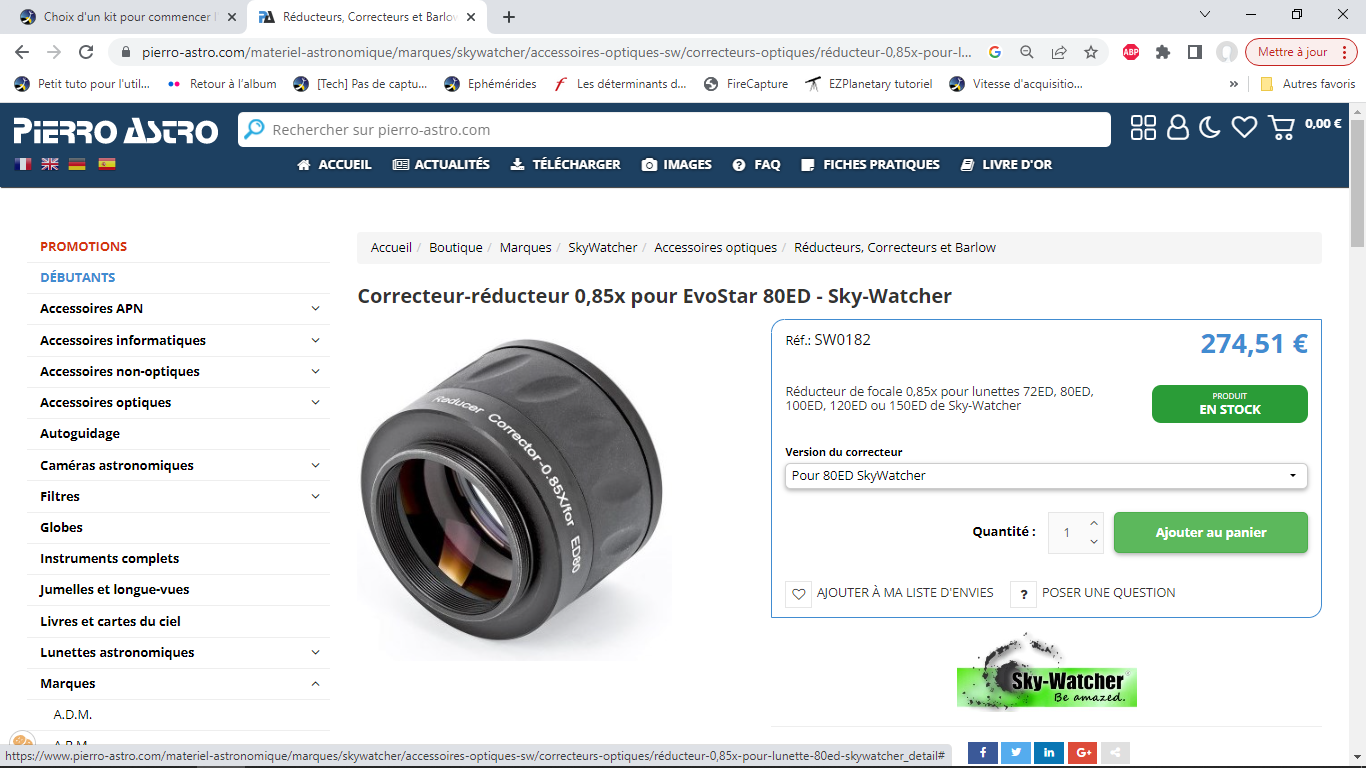Click the heart icon beside 'Ajouter à ma liste d'envies'
The width and height of the screenshot is (1366, 768).
pos(799,594)
